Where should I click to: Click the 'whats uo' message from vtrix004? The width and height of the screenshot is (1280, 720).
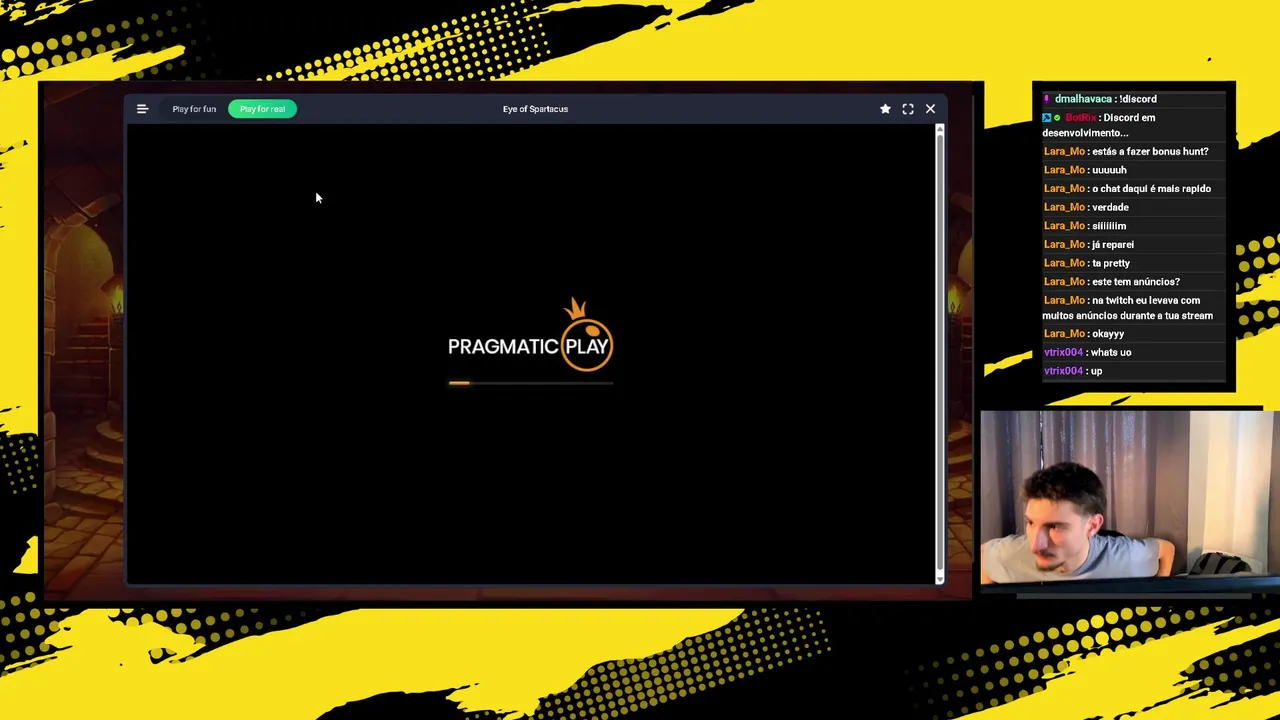1111,352
